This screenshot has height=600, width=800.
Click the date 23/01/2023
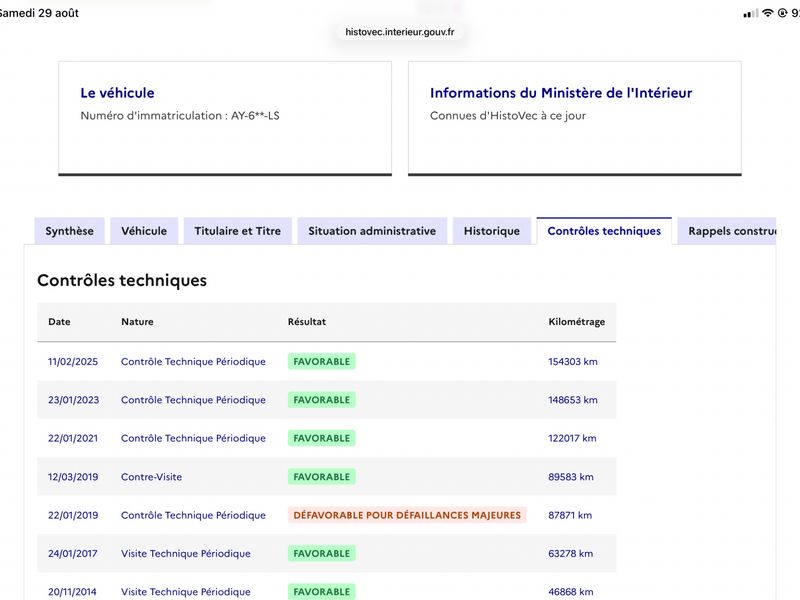(73, 400)
